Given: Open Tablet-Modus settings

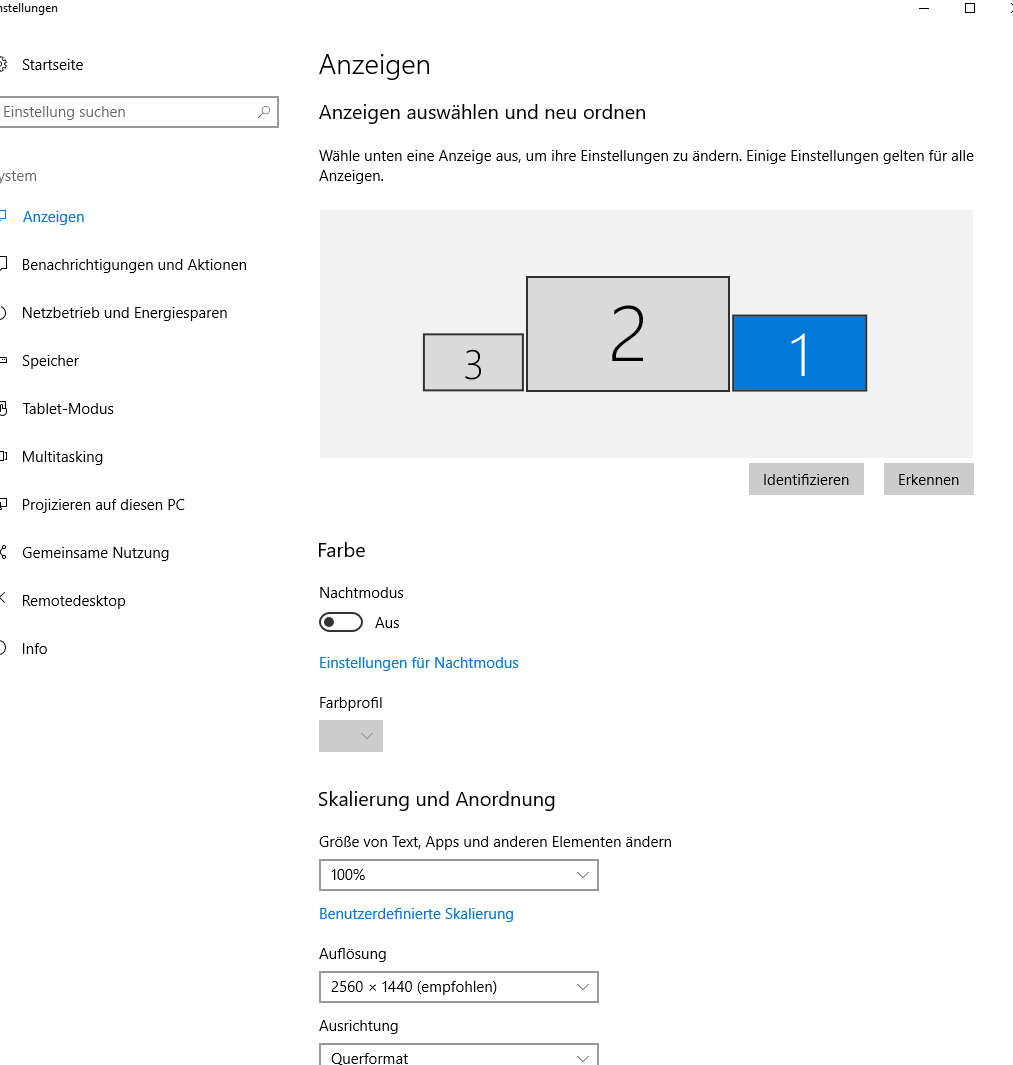Looking at the screenshot, I should tap(67, 409).
